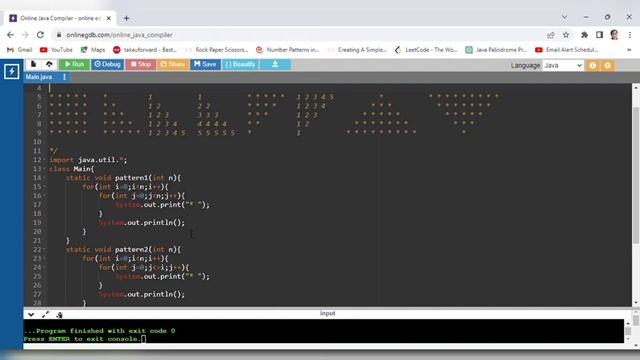Image resolution: width=640 pixels, height=360 pixels.
Task: Click the upload file icon
Action: coord(49,64)
